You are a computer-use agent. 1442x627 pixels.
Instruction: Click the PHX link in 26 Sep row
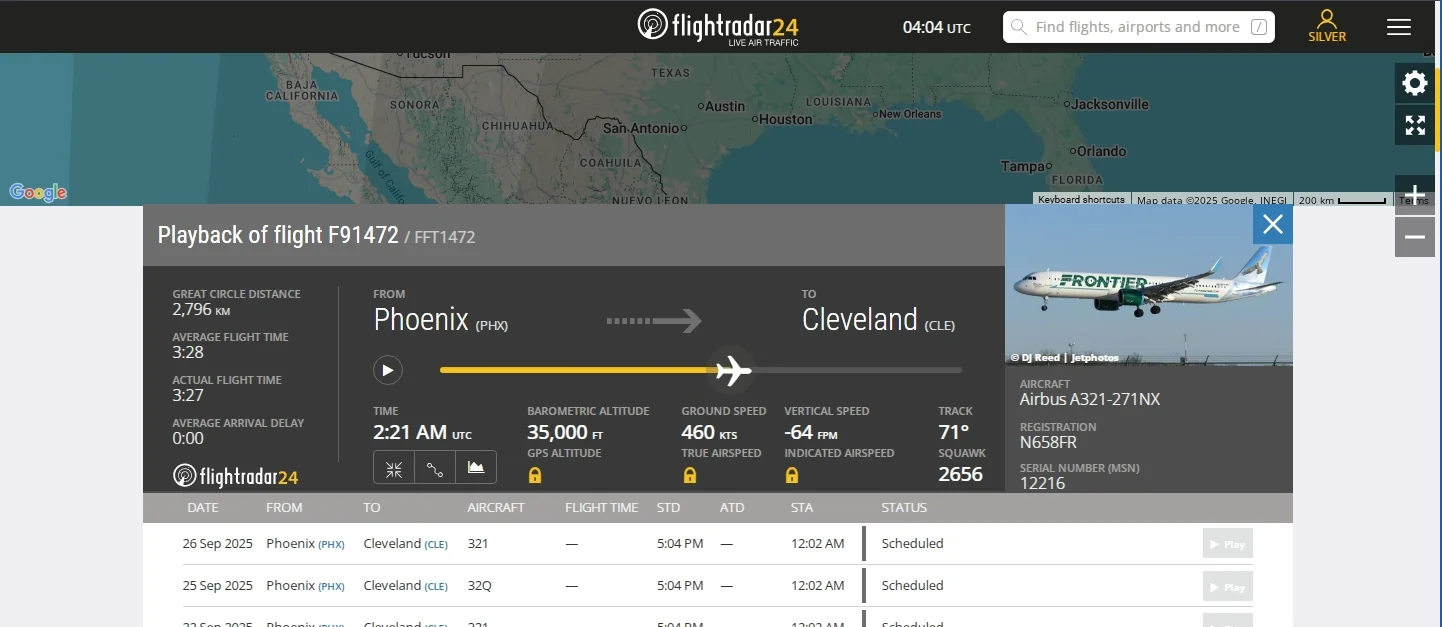tap(331, 544)
